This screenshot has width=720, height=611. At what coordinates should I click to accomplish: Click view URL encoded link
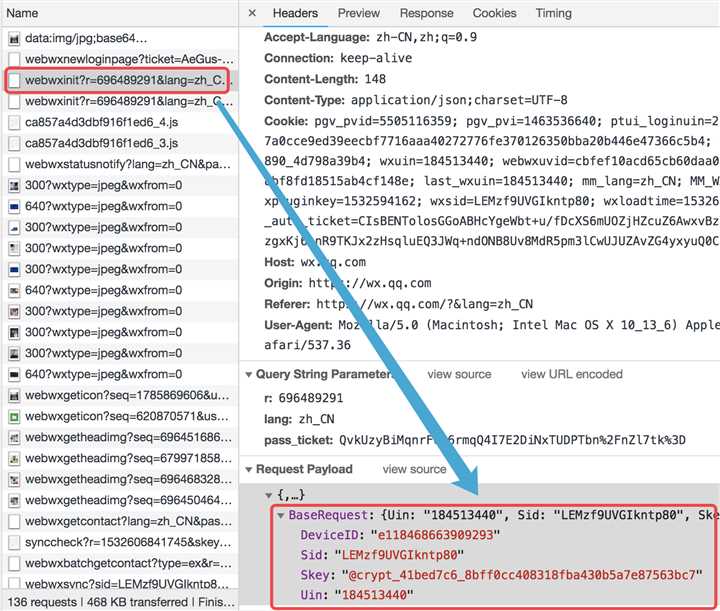572,375
